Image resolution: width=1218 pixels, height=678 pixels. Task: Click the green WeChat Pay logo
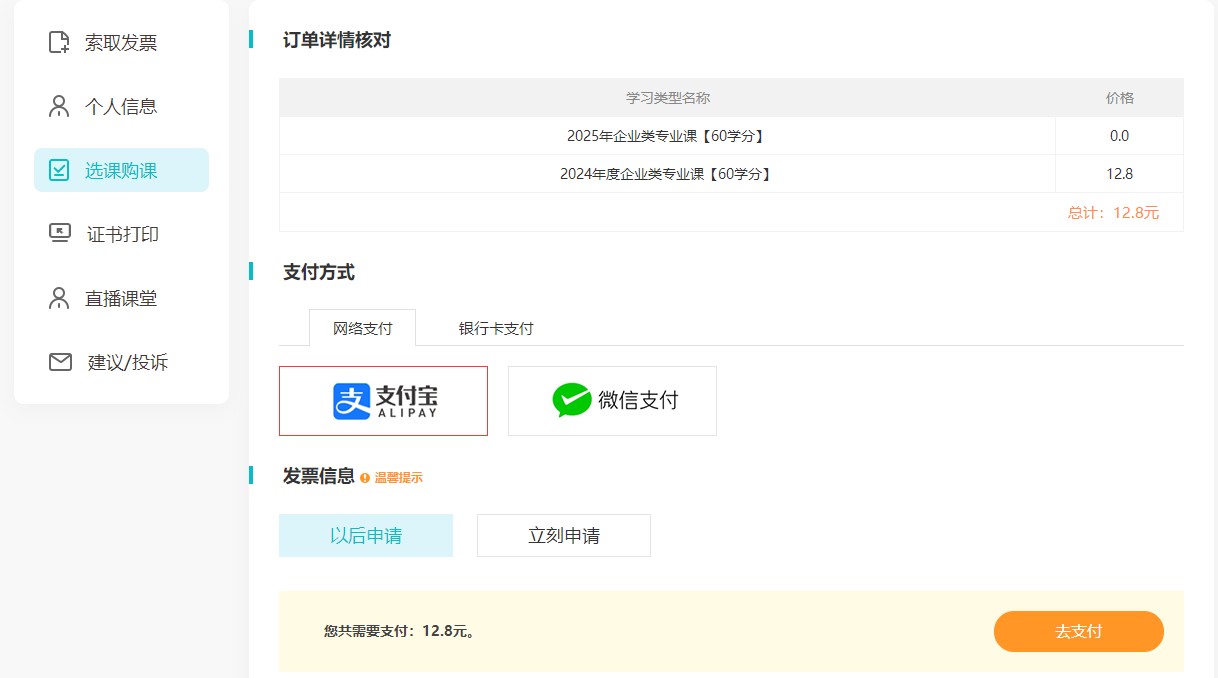click(x=571, y=400)
